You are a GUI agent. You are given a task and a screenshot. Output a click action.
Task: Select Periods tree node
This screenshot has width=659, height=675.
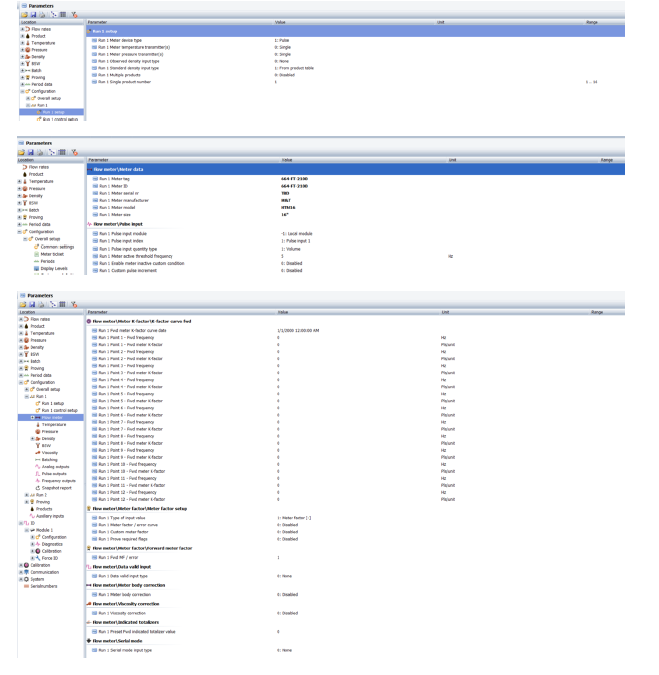pyautogui.click(x=47, y=261)
